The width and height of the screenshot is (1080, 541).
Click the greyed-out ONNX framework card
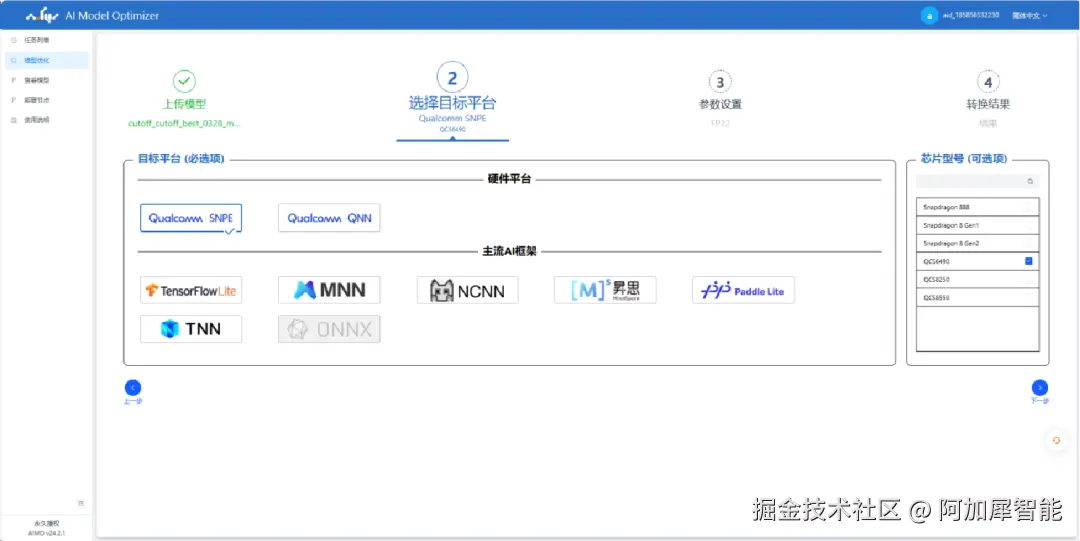click(x=329, y=329)
